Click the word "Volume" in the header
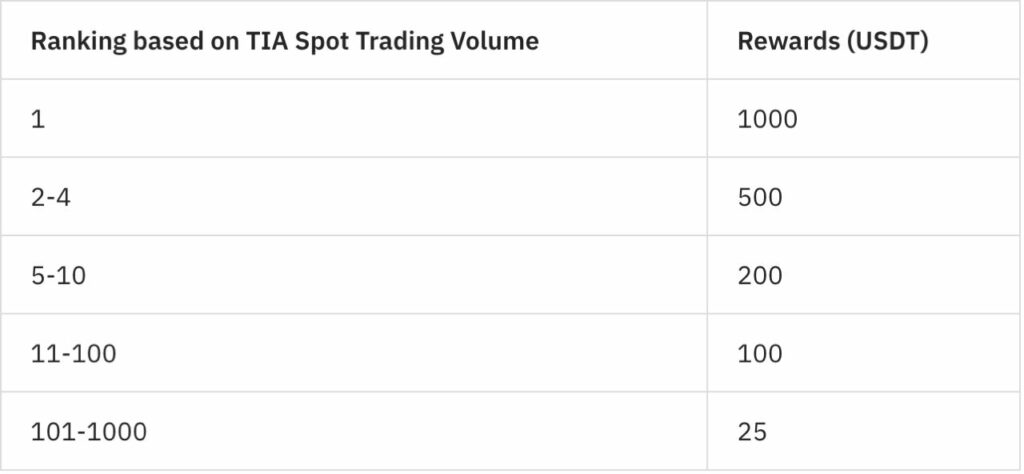The height and width of the screenshot is (474, 1024). coord(496,42)
